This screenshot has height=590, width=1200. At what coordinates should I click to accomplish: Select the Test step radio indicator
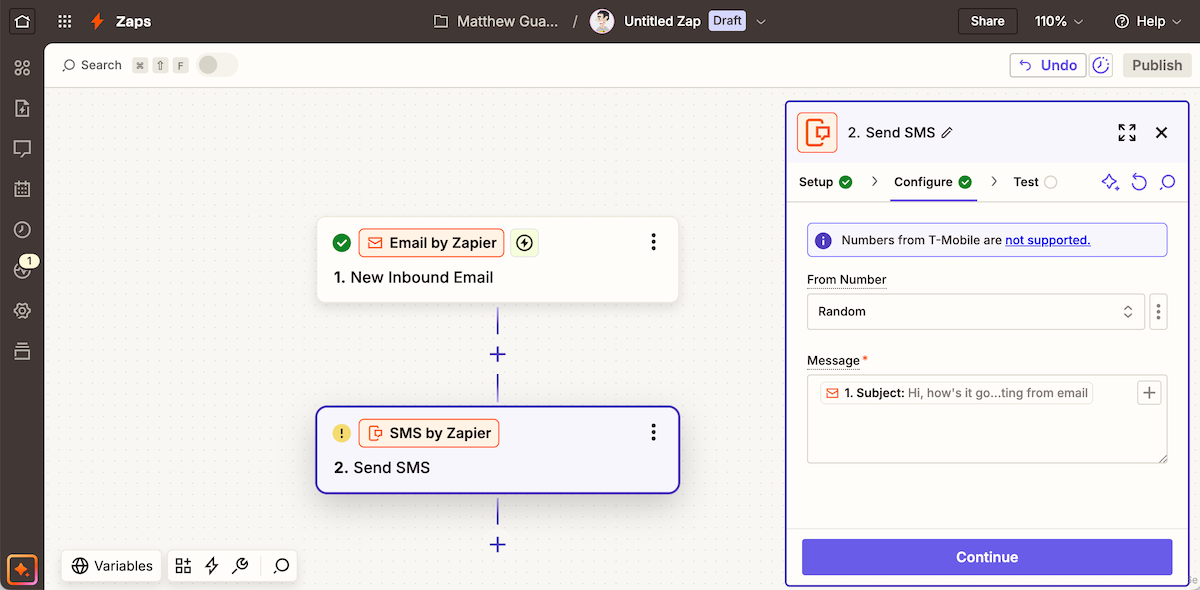point(1050,182)
